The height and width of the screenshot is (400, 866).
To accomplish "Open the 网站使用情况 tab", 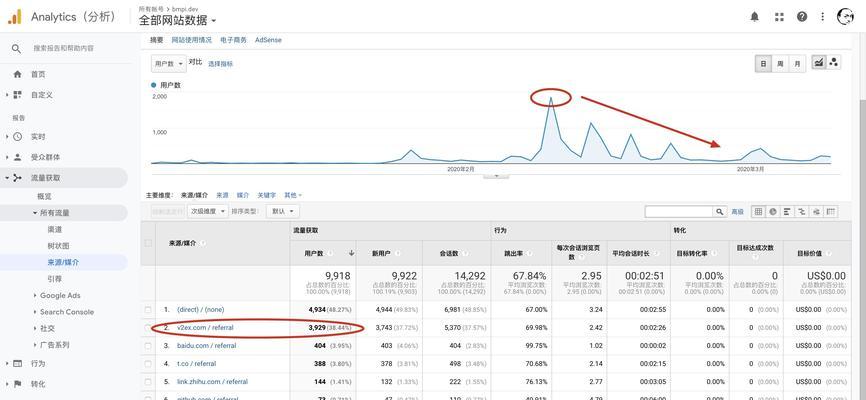I will [191, 40].
